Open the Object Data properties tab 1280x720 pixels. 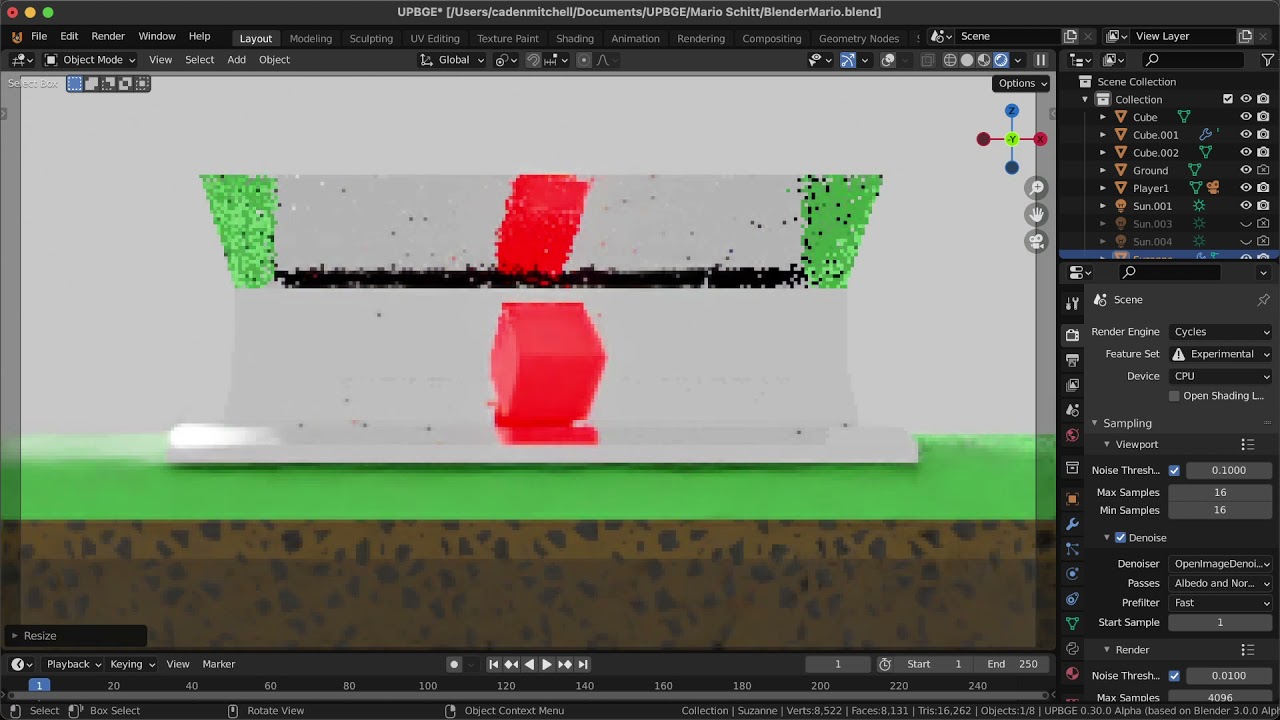coord(1072,624)
